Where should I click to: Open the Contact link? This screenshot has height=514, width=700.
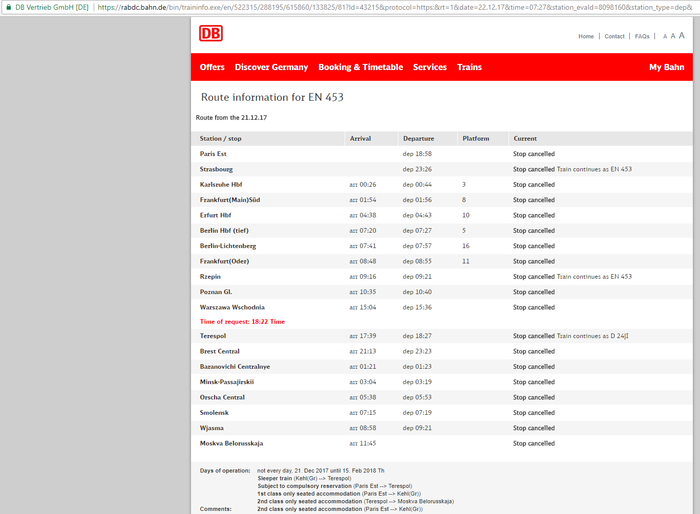[614, 36]
